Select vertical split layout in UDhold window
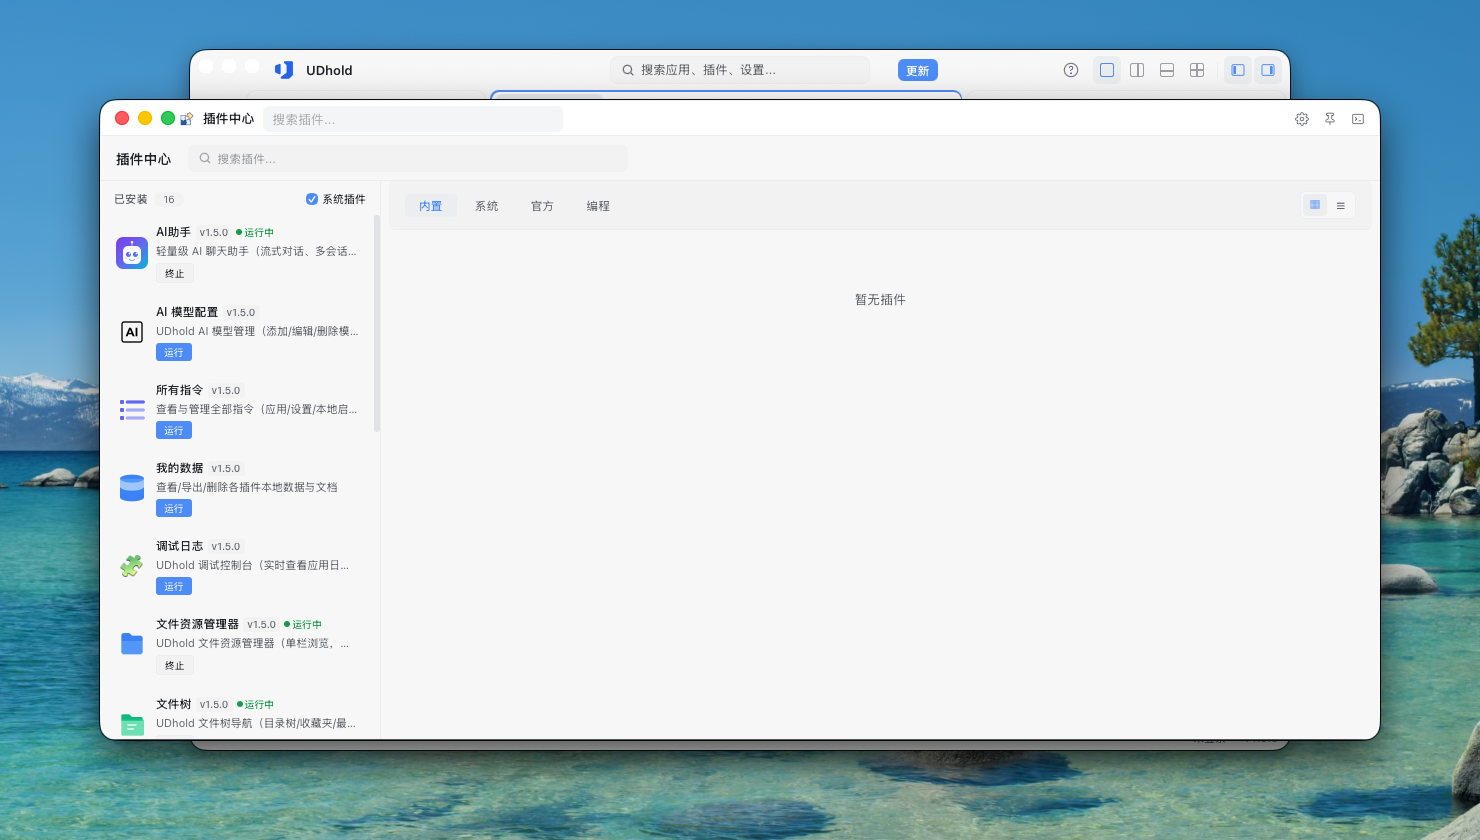Screen dimensions: 1480x840 tap(1137, 70)
